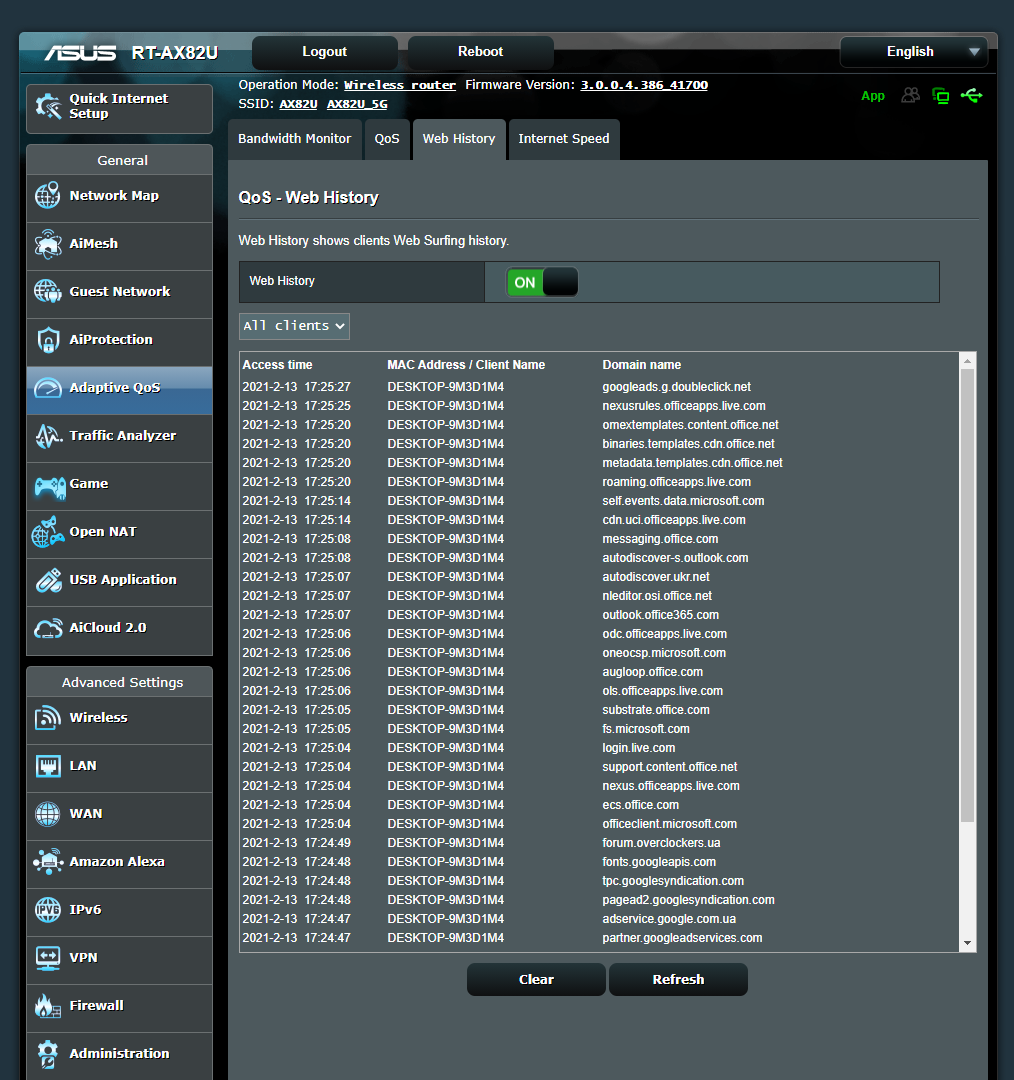Click the partner.googleadservices.com entry
This screenshot has width=1014, height=1080.
[682, 938]
